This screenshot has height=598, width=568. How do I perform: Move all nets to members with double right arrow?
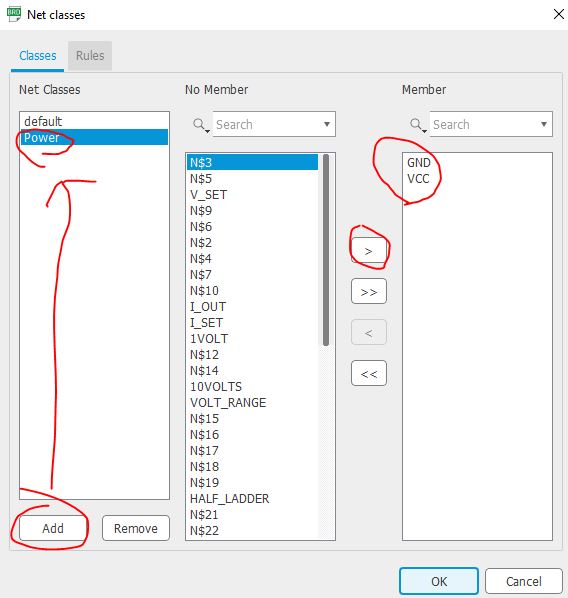coord(368,291)
